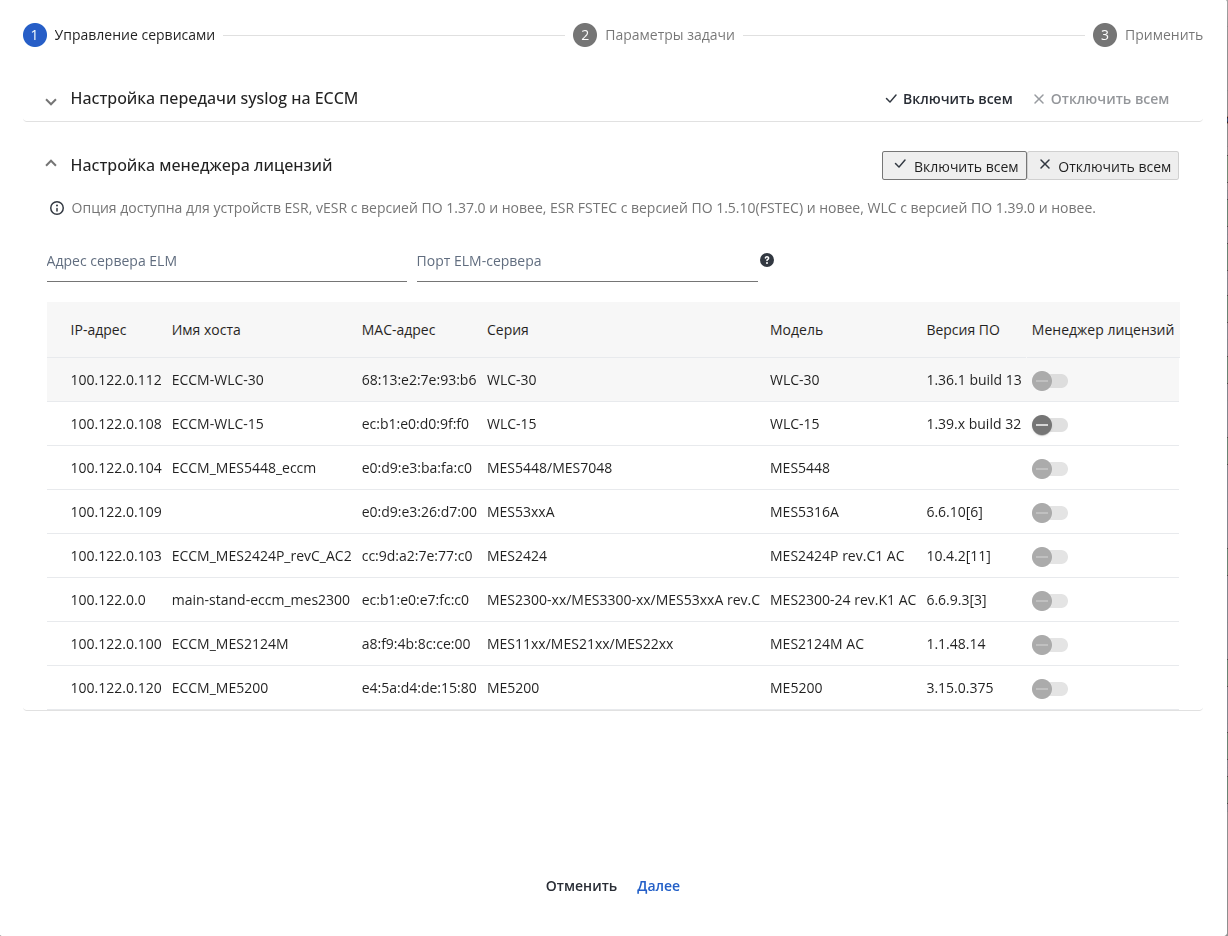This screenshot has height=936, width=1228.
Task: Click the step 2 circle icon
Action: tap(585, 35)
